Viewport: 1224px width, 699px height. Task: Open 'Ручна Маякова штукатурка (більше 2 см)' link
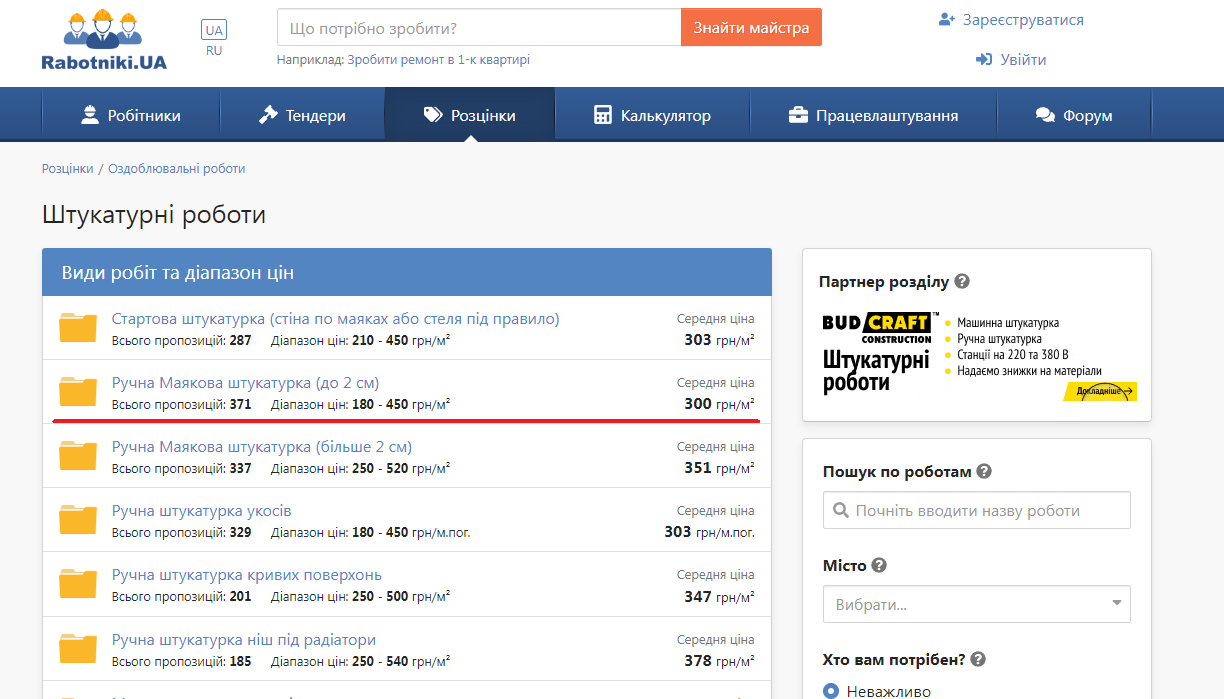tap(262, 447)
